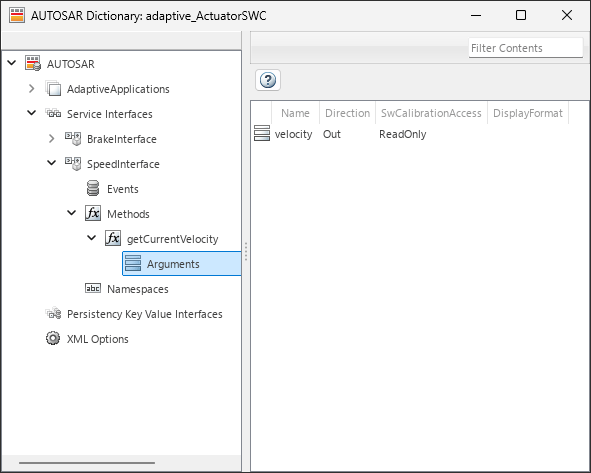The width and height of the screenshot is (591, 473).
Task: Select Persistency Key Value Interfaces
Action: [x=145, y=314]
